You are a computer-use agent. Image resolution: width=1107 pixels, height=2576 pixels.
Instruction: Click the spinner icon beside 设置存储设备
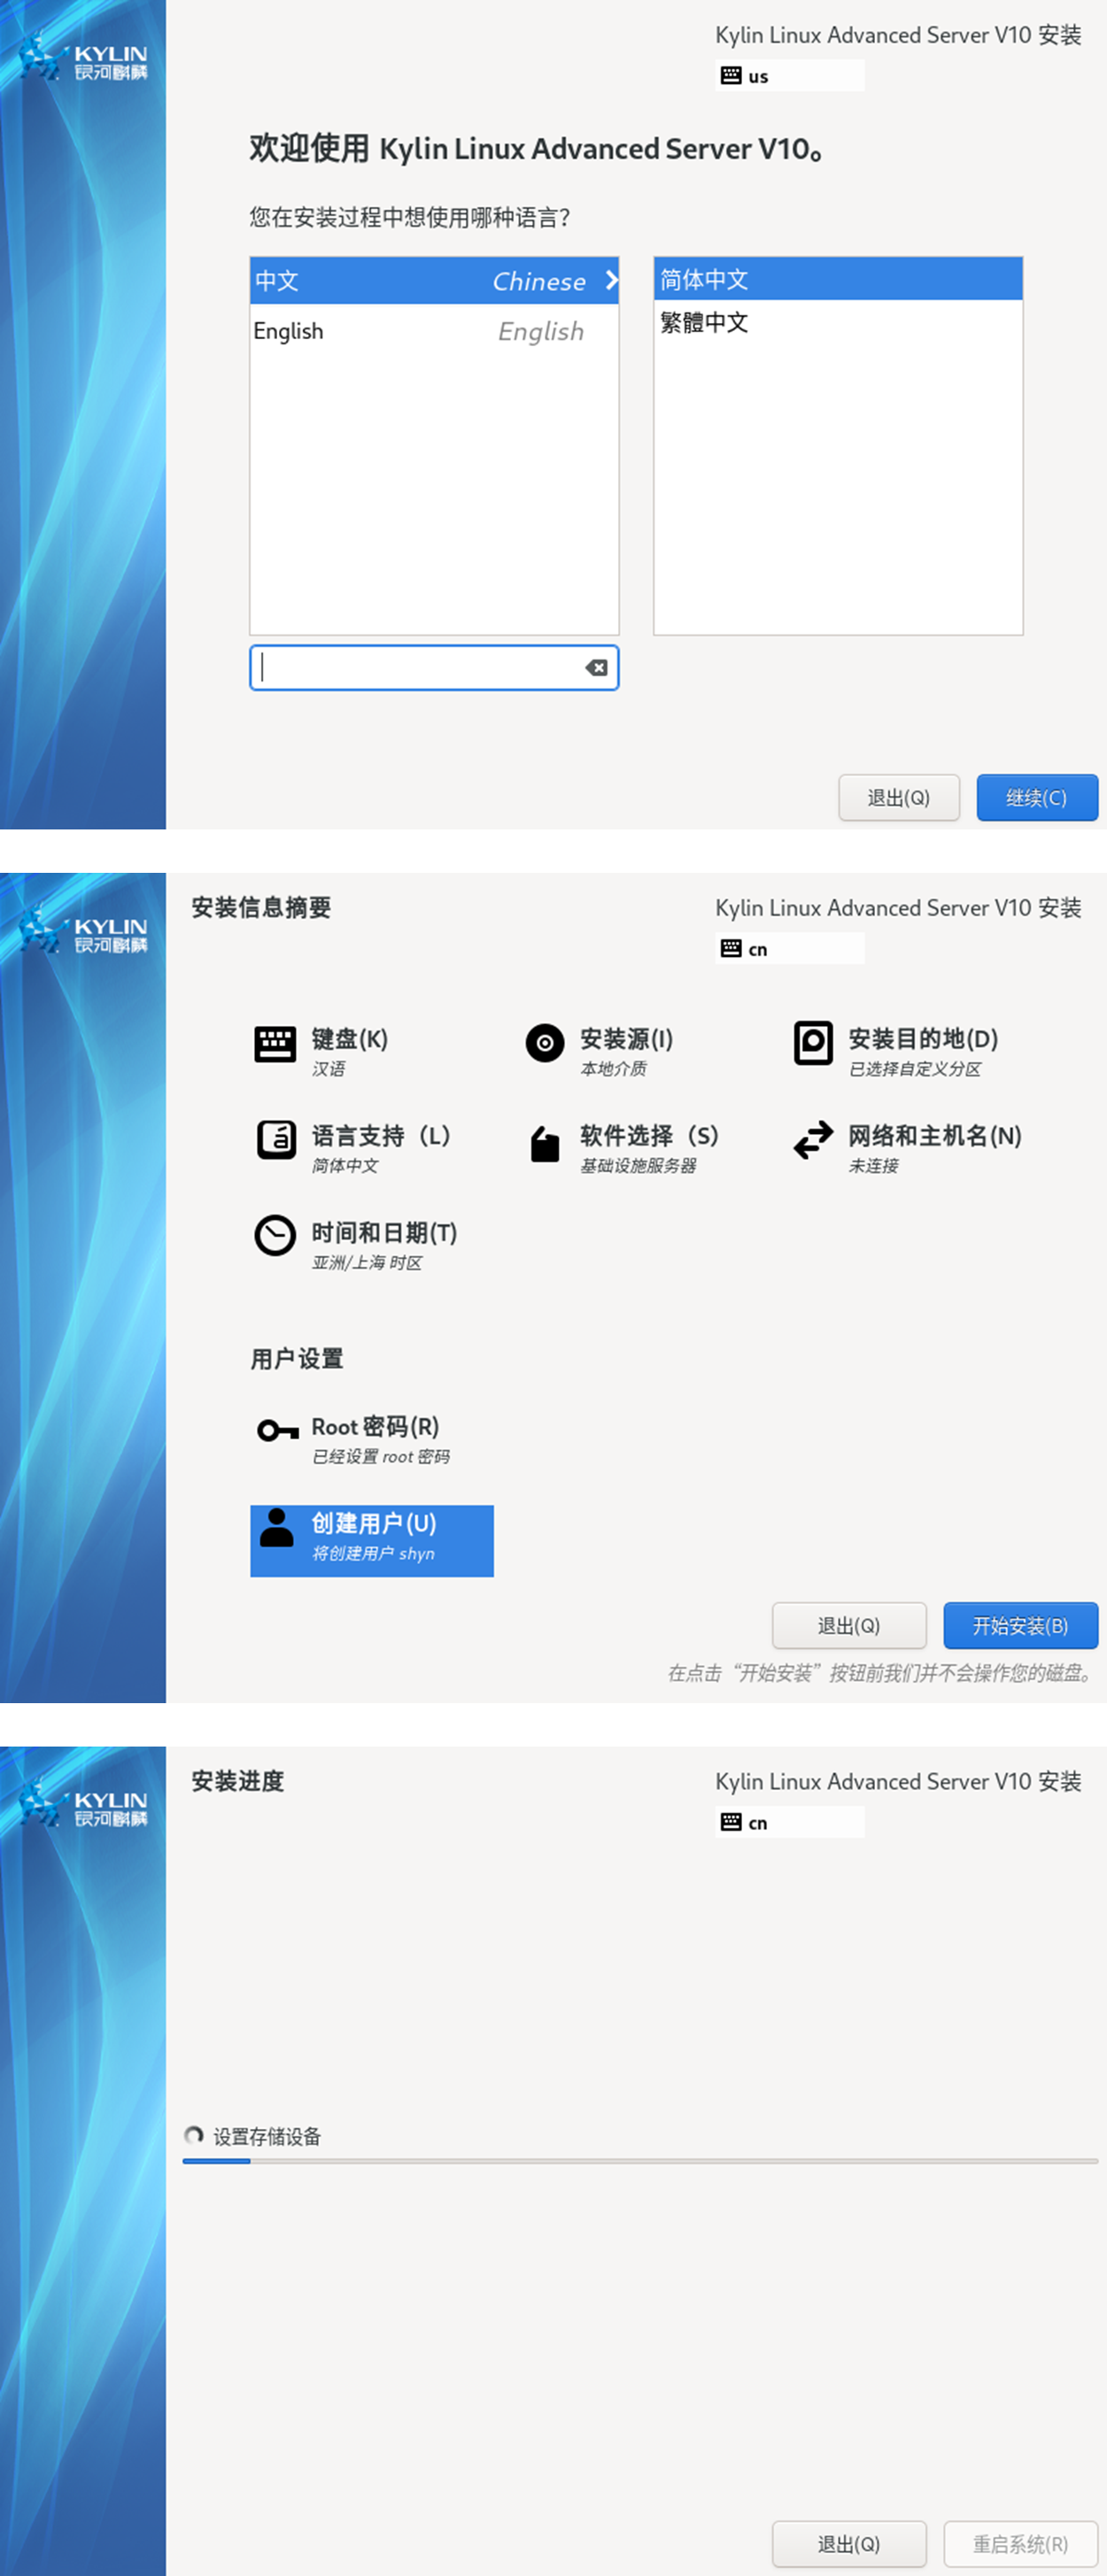[x=194, y=2135]
